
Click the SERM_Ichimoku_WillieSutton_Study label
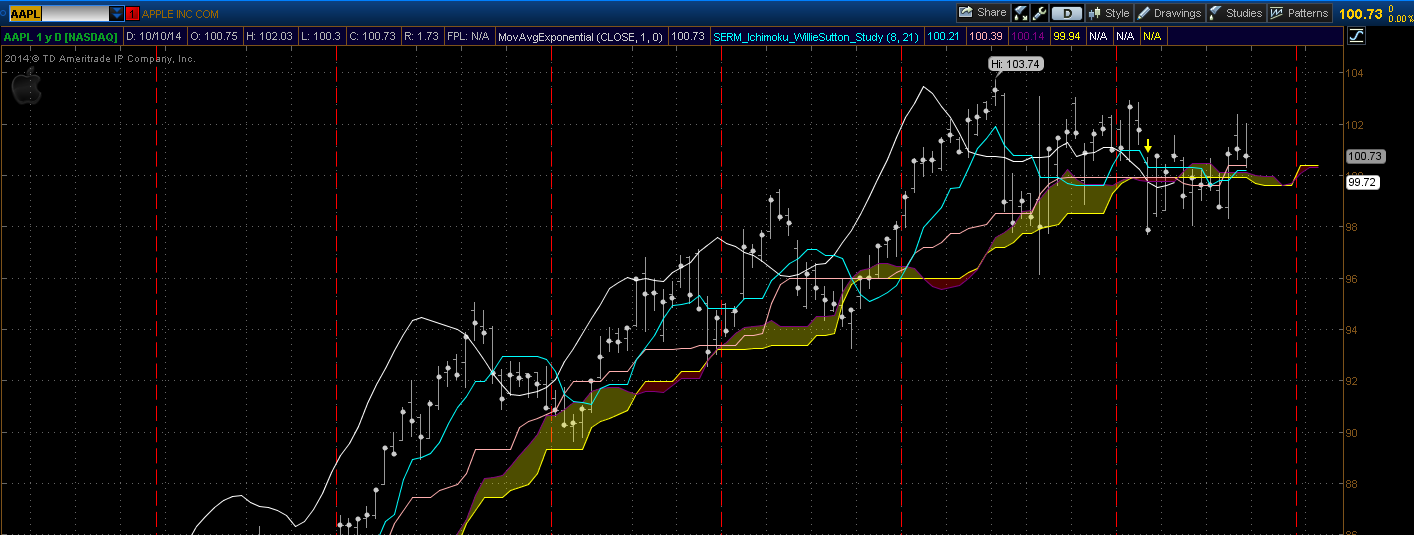tap(819, 36)
